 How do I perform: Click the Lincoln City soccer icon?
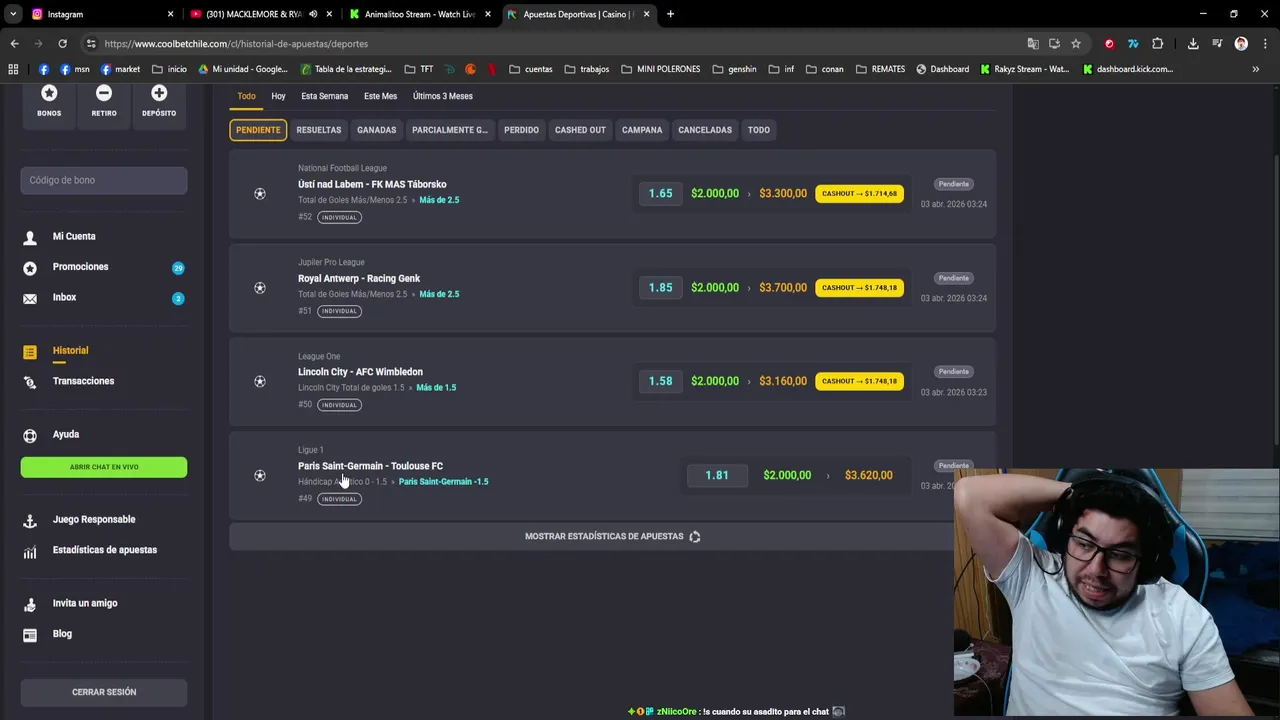260,381
